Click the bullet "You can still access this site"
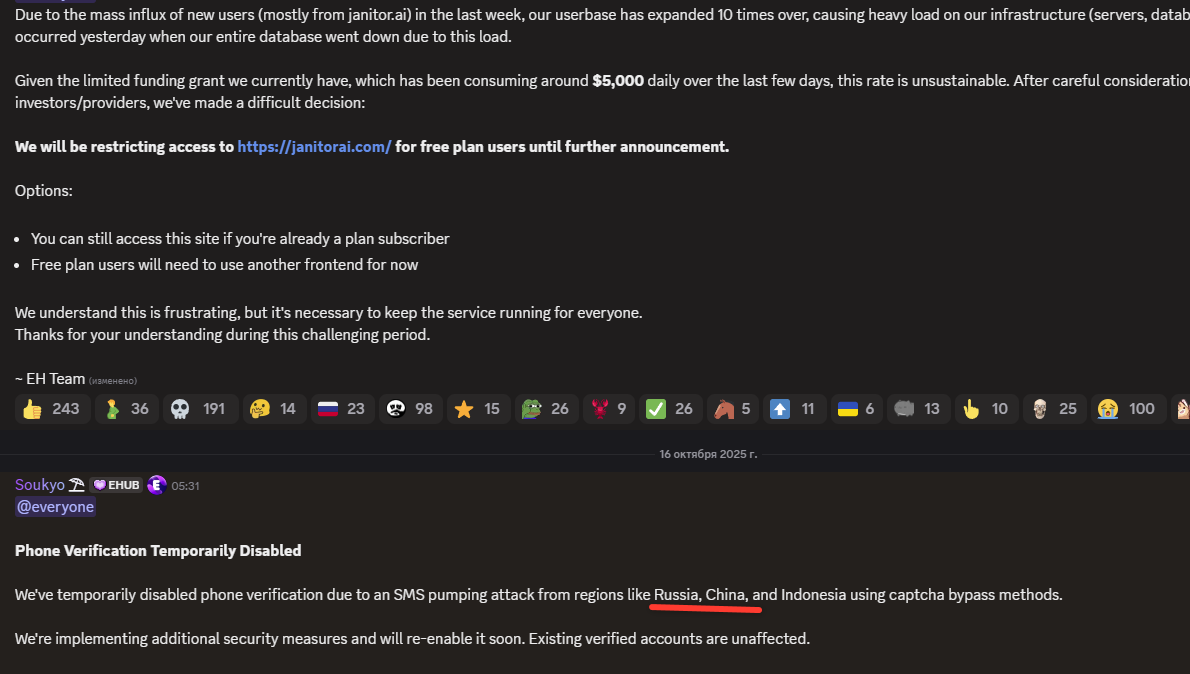 (241, 238)
